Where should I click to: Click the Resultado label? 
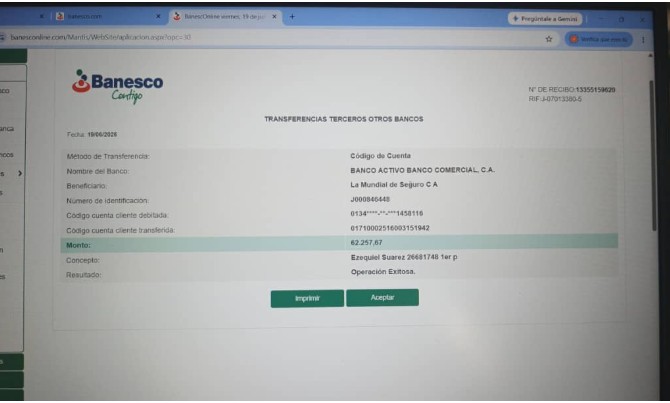coord(84,275)
